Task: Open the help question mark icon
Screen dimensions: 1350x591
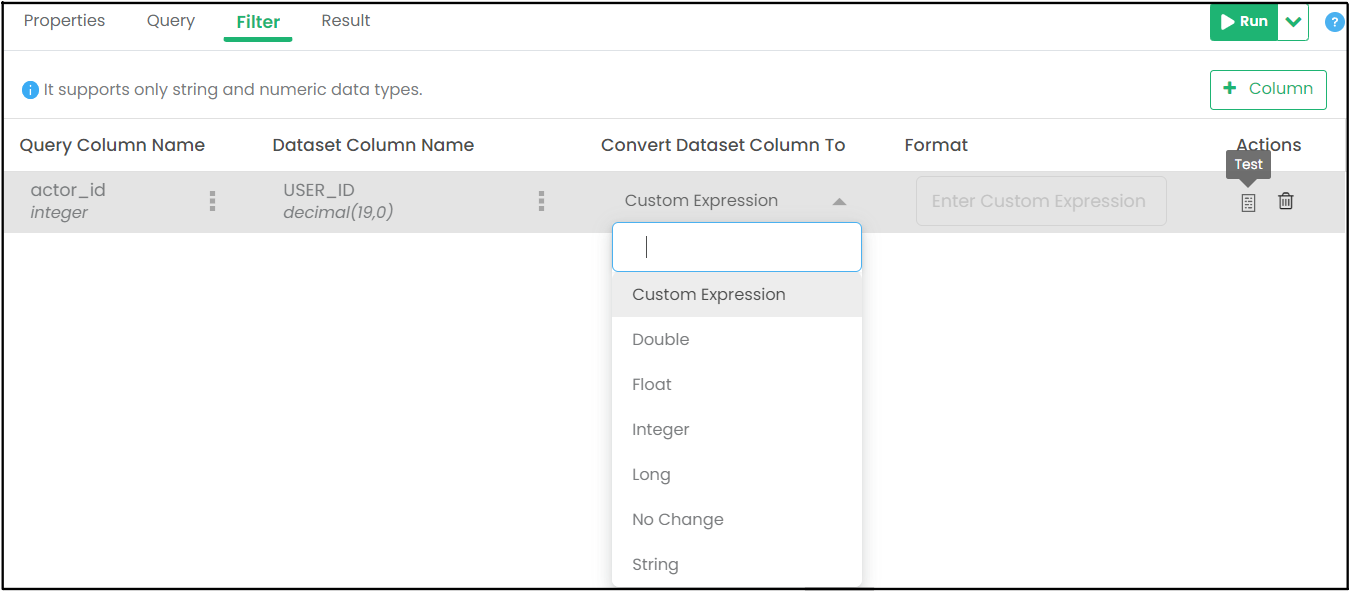Action: point(1334,22)
